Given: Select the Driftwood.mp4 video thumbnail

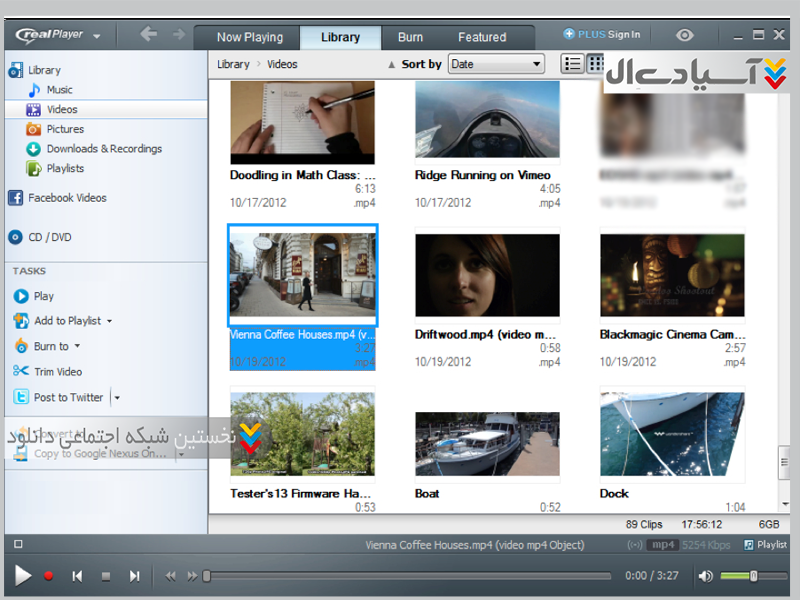Looking at the screenshot, I should point(487,276).
